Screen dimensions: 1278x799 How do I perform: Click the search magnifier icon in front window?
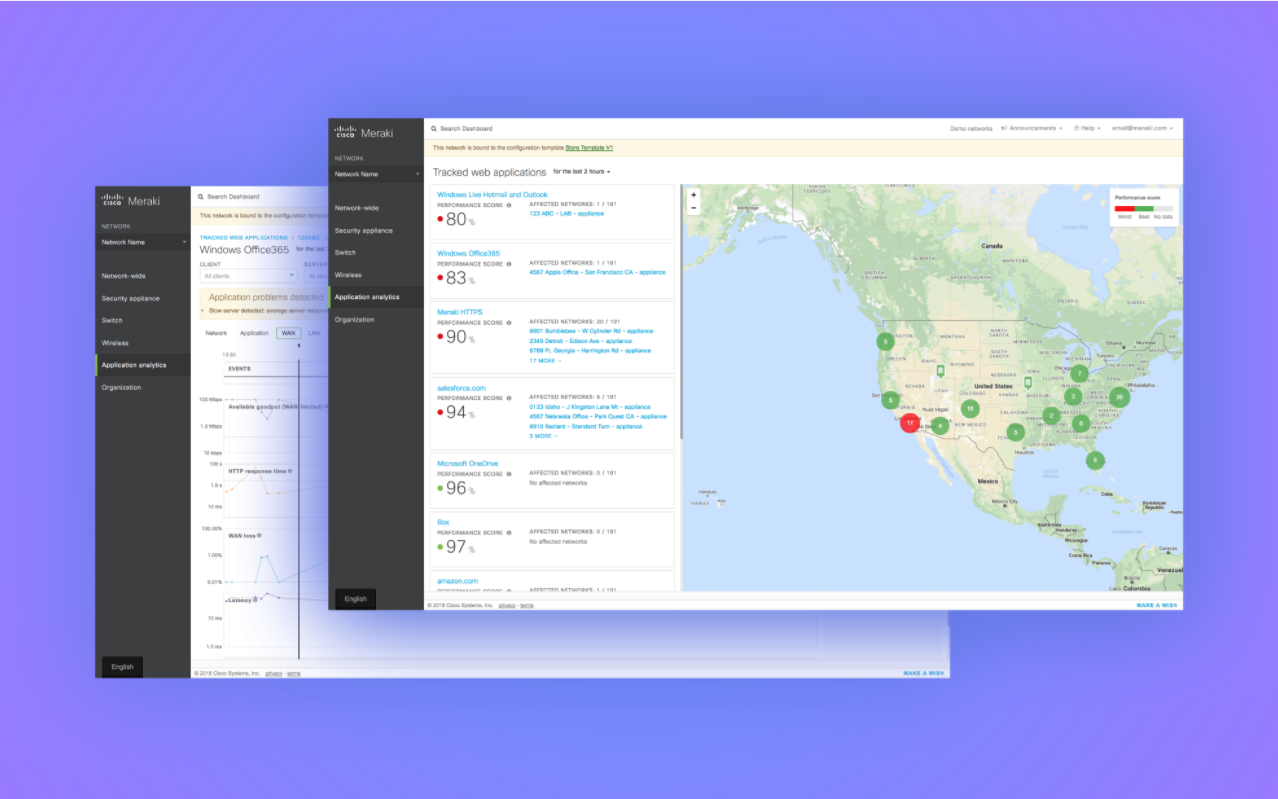(x=434, y=129)
